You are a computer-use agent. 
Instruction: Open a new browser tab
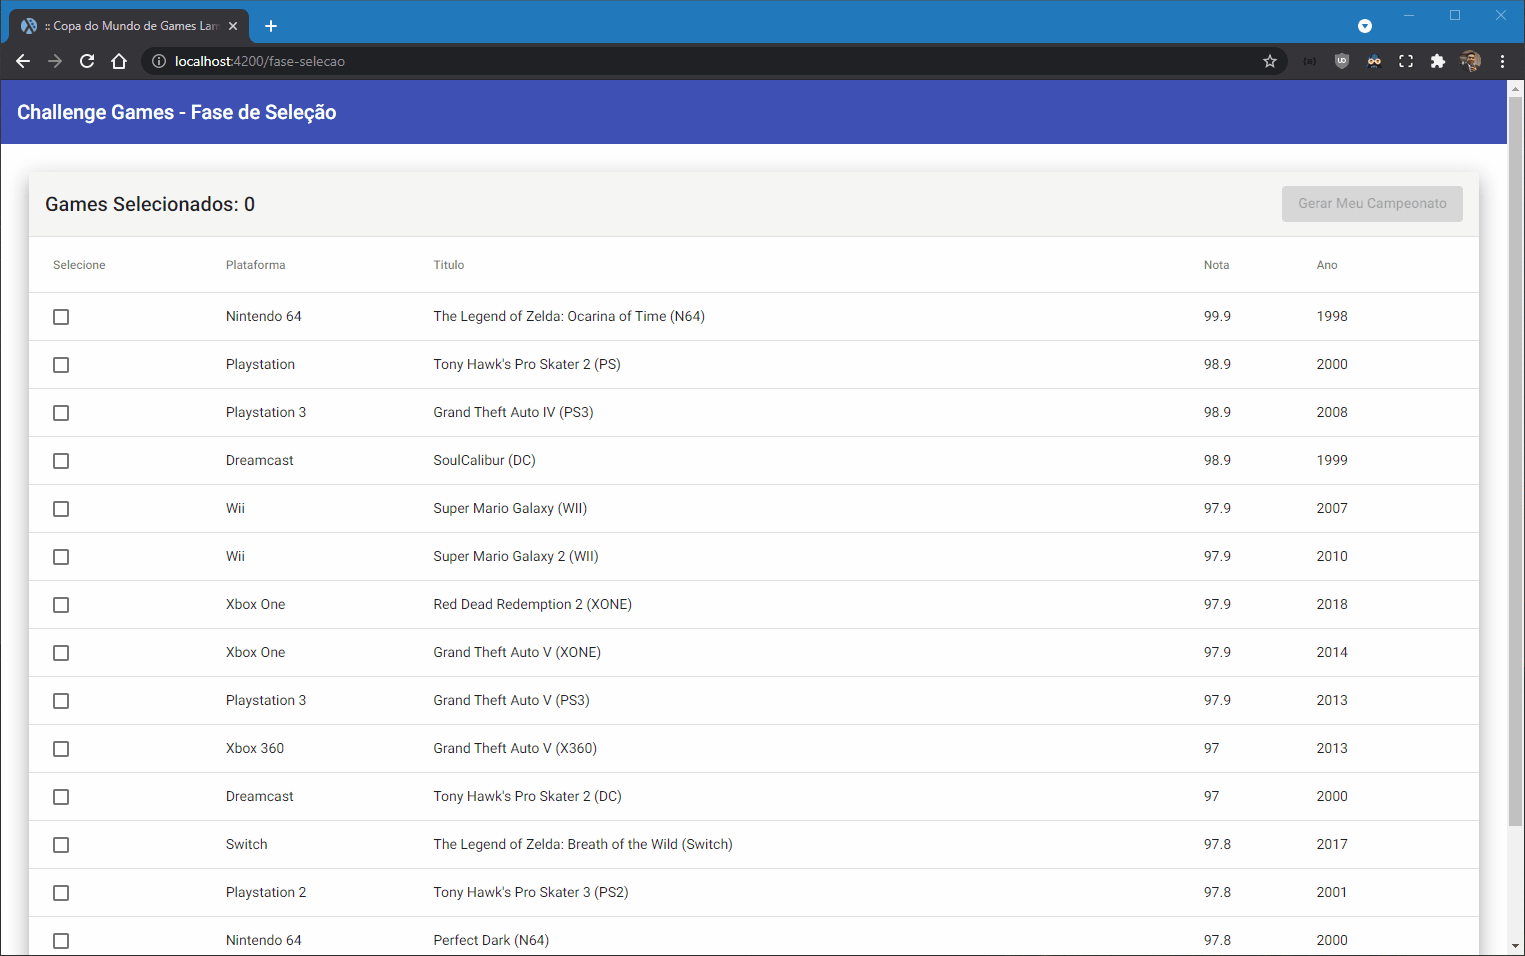coord(271,26)
